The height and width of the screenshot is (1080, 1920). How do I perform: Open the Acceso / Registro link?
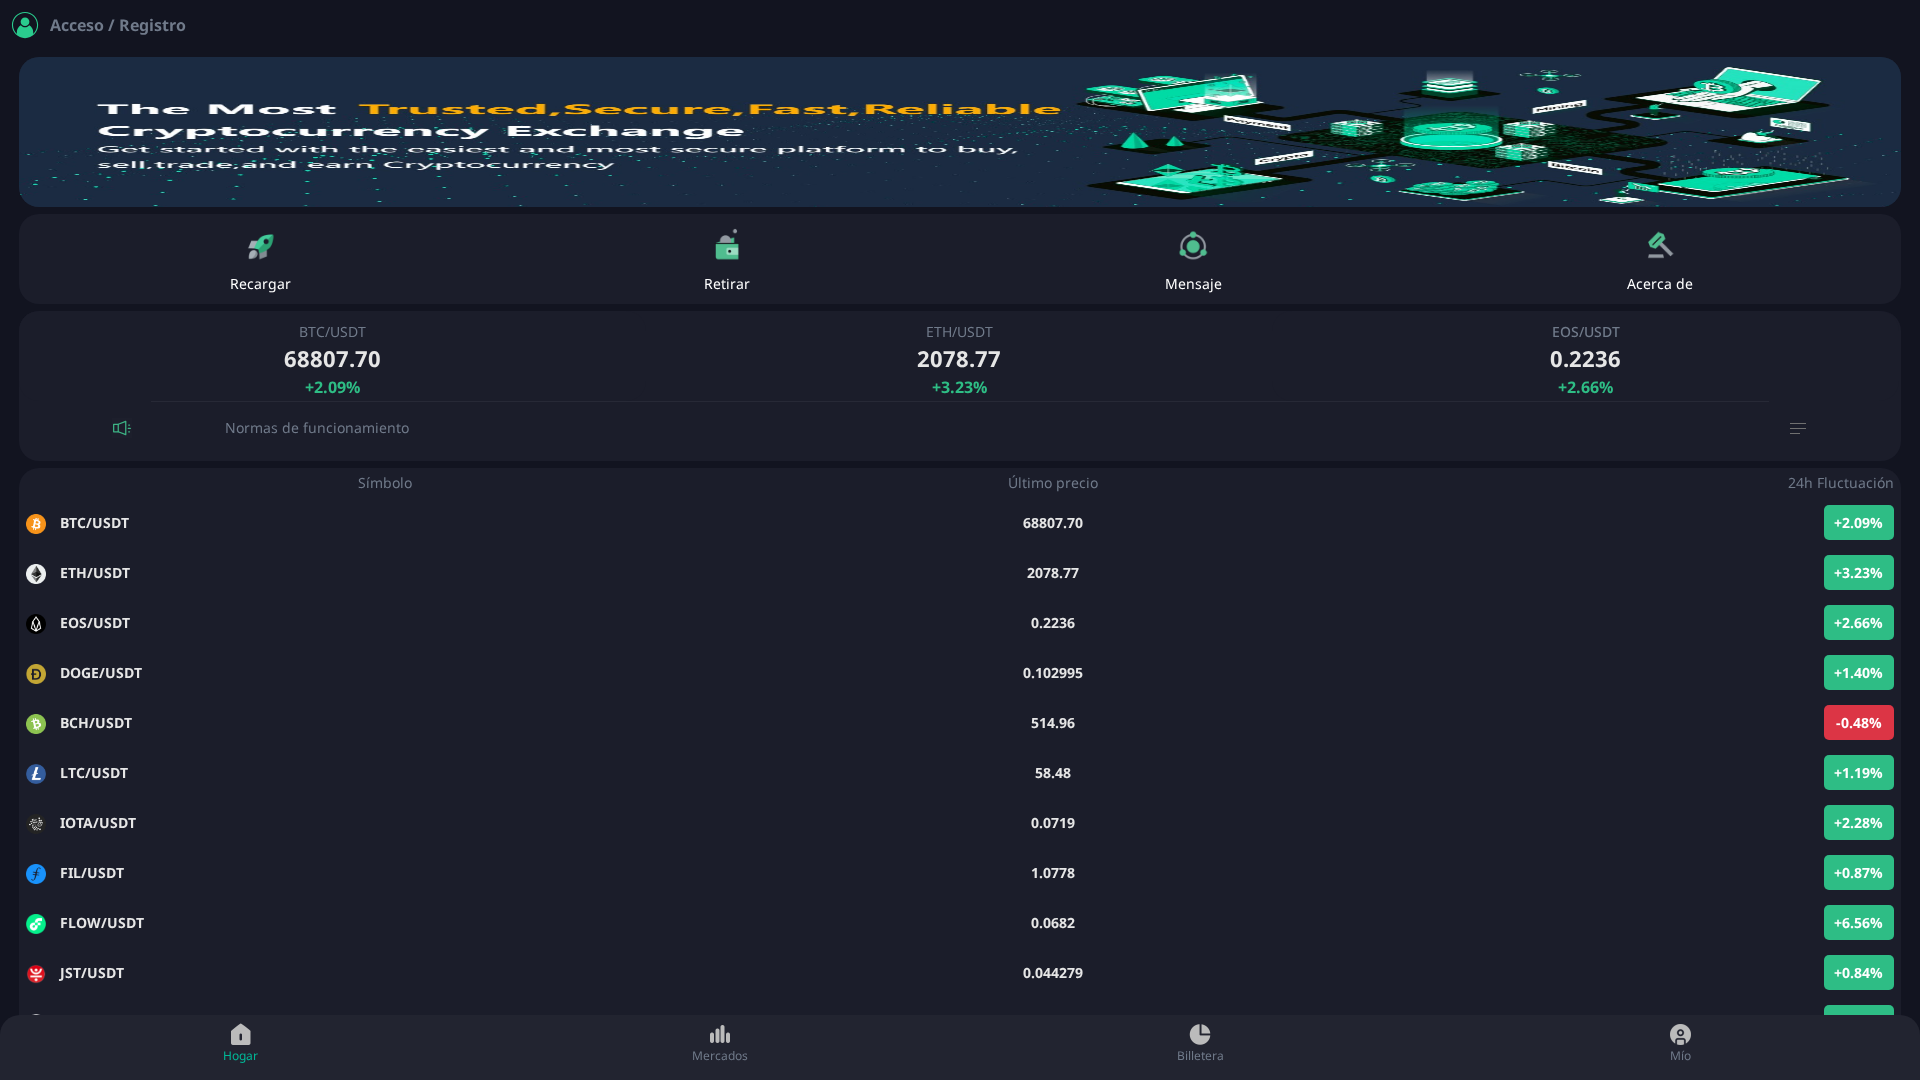(117, 25)
